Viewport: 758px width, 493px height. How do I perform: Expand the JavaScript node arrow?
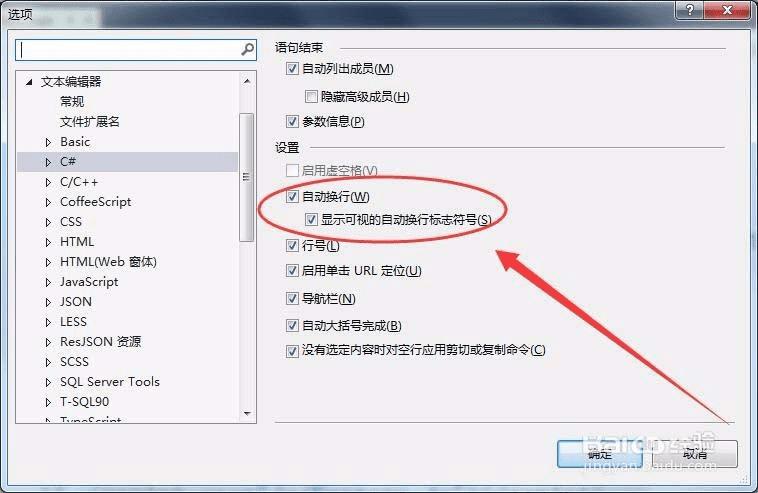(48, 282)
